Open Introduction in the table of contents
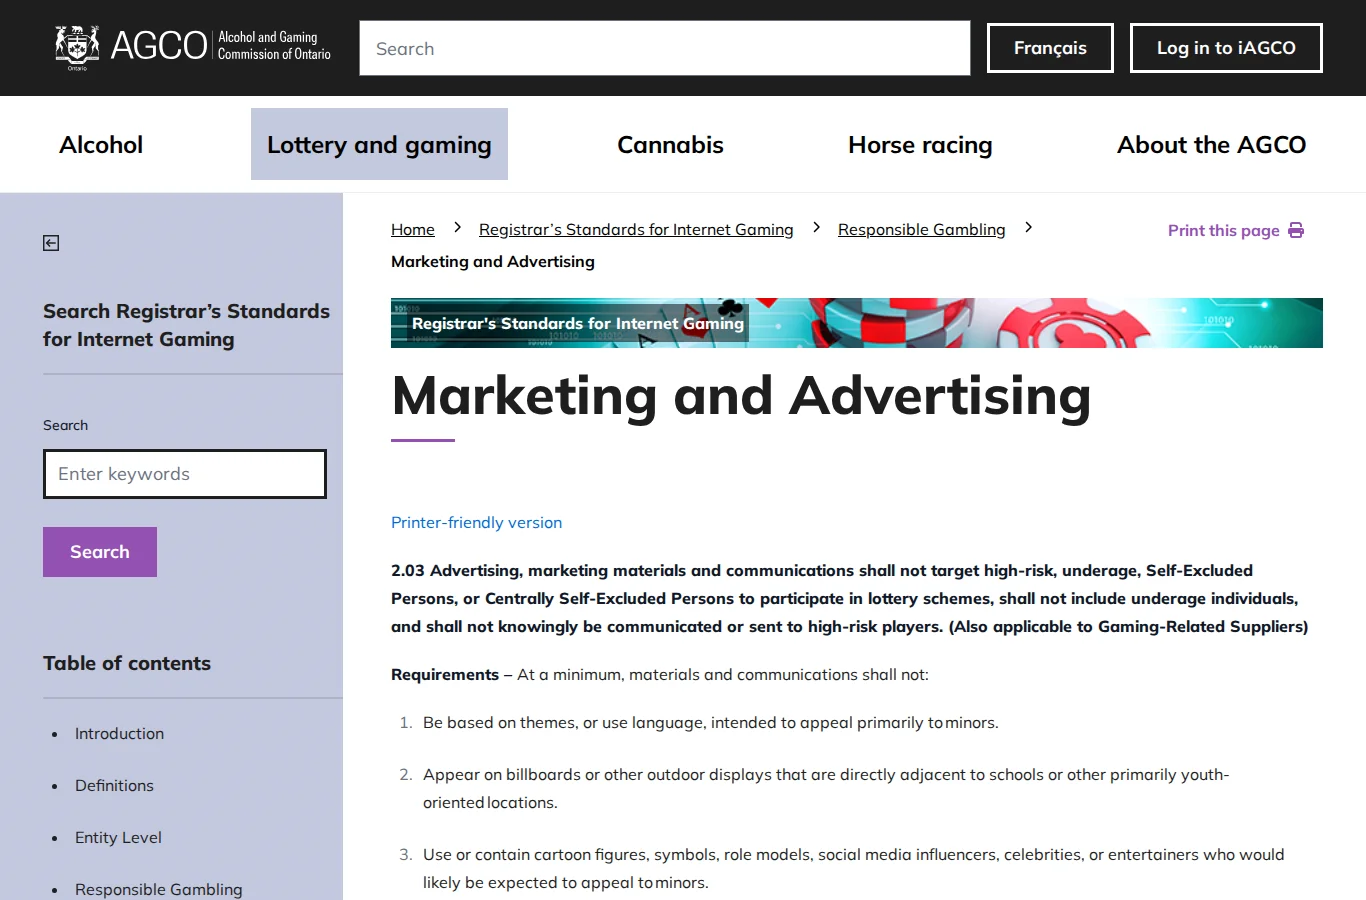 (x=119, y=733)
